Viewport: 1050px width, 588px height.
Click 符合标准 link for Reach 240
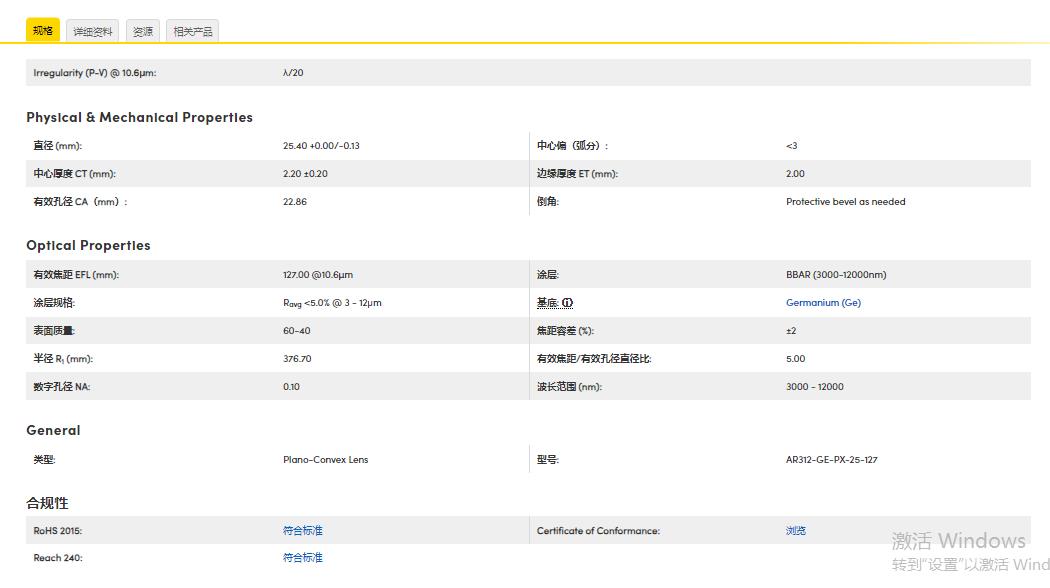[x=303, y=558]
